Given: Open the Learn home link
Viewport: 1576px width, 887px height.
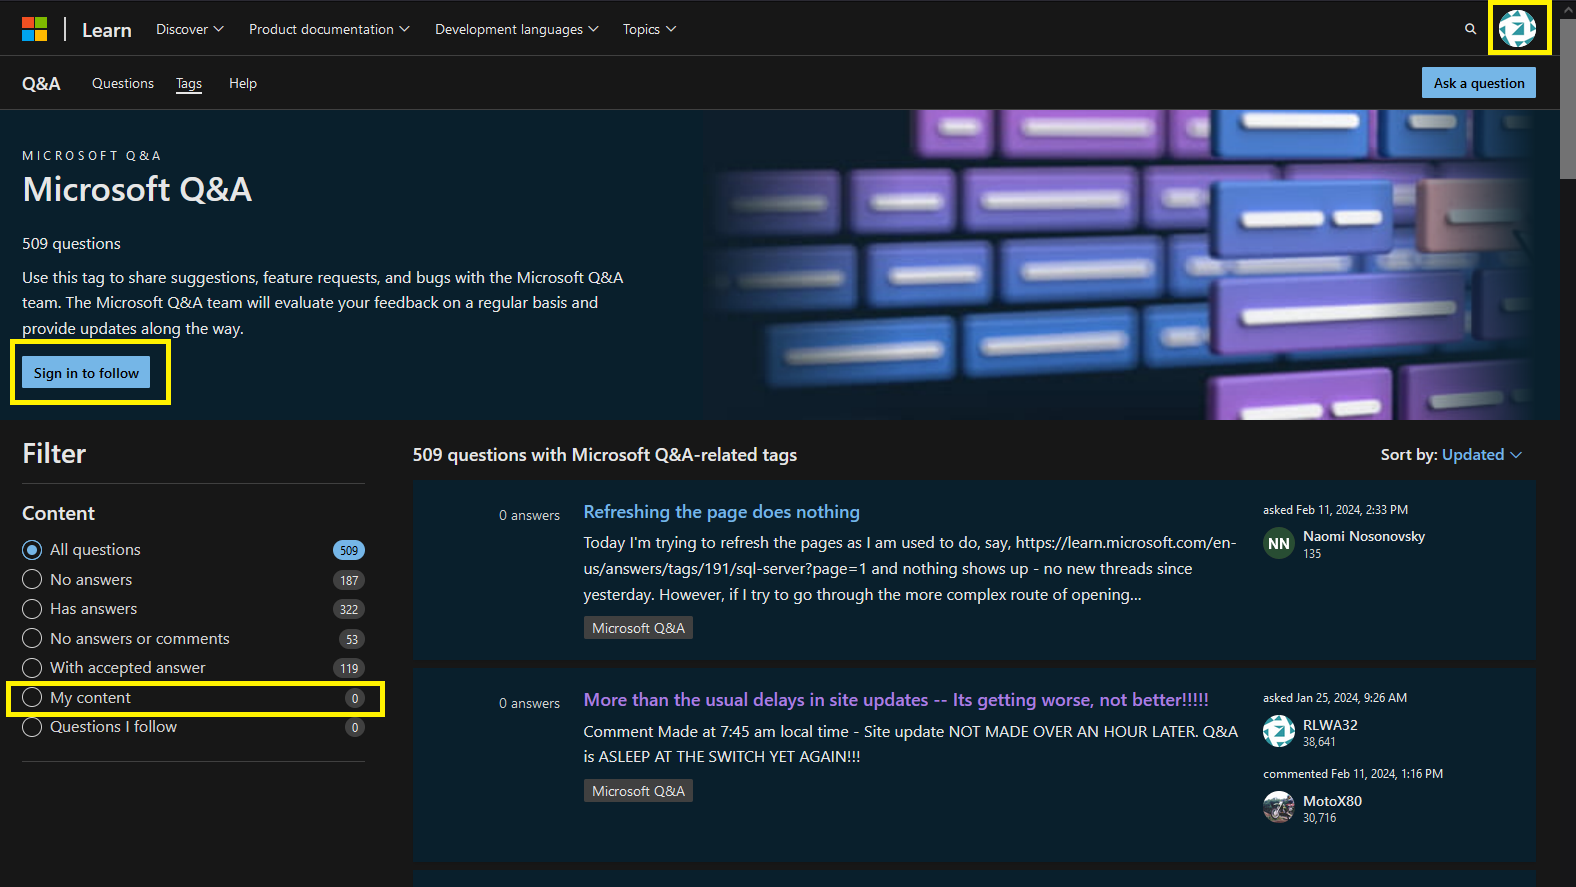Looking at the screenshot, I should [x=107, y=30].
